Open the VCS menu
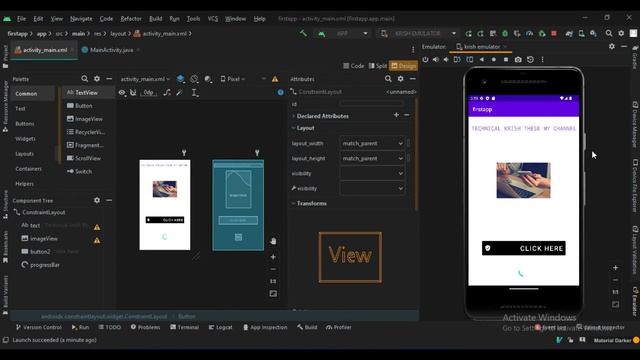 coord(213,19)
